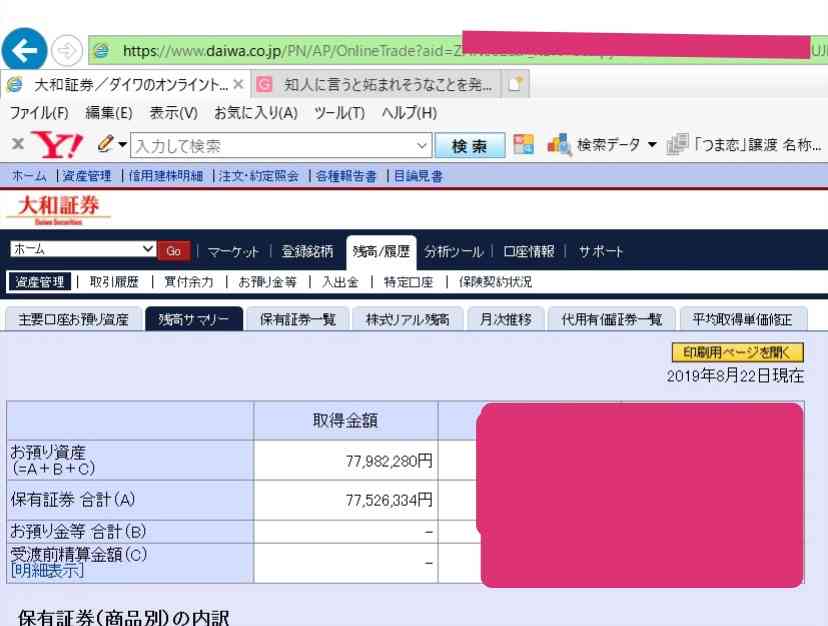Switch to the 代用有価証券一覧 tab

tap(611, 319)
